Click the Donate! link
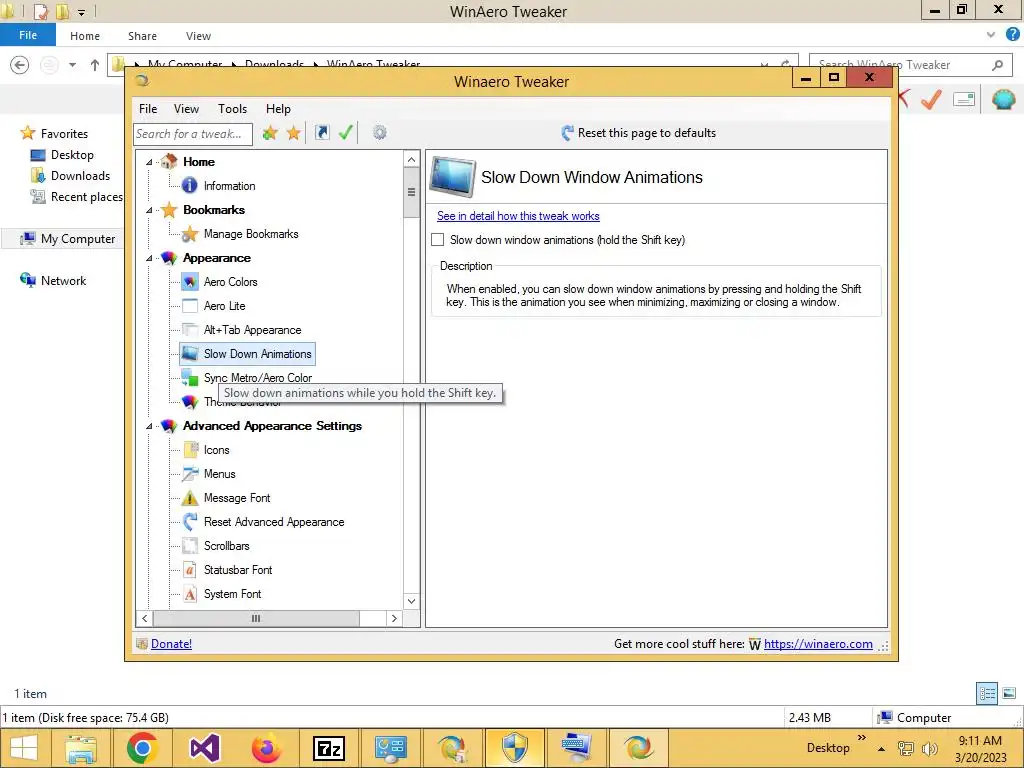1024x768 pixels. [x=171, y=644]
